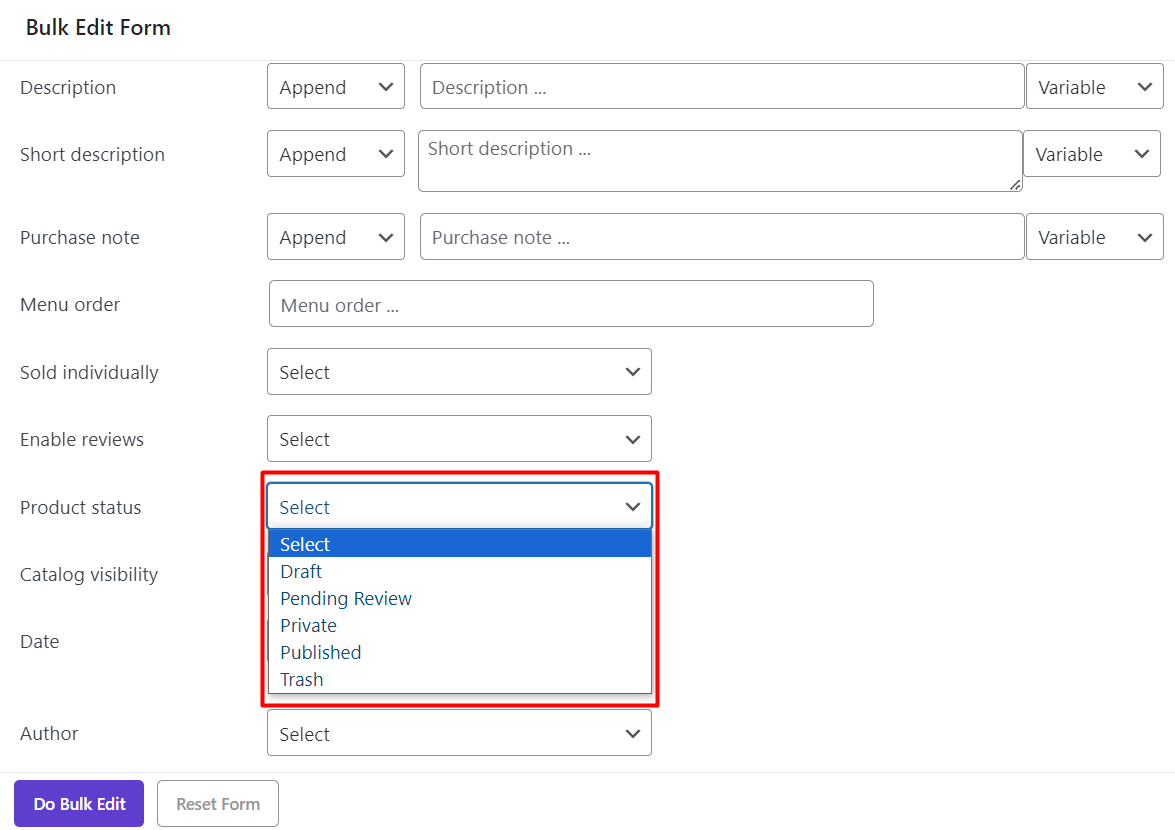Choose Draft from Product status list

[x=301, y=571]
